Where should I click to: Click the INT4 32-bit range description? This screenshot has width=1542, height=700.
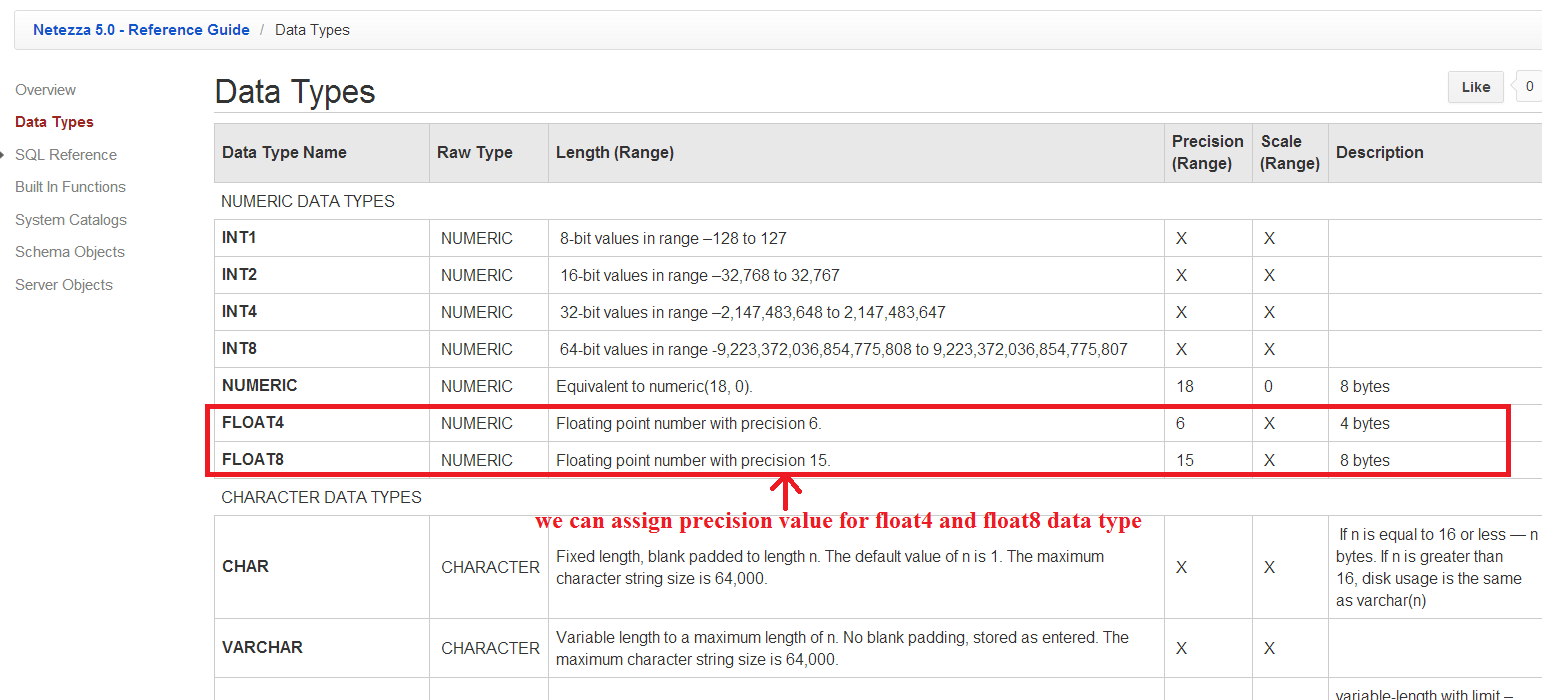tap(752, 313)
